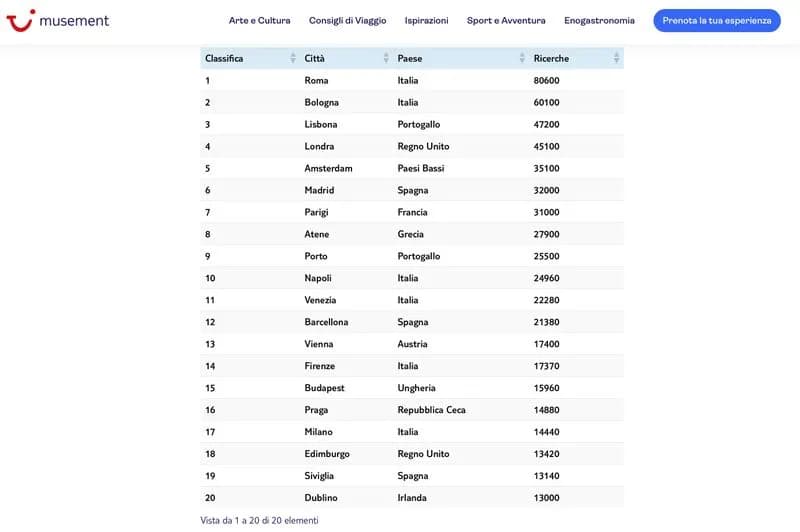The height and width of the screenshot is (532, 800).
Task: Open Arte e Cultura menu
Action: (259, 20)
